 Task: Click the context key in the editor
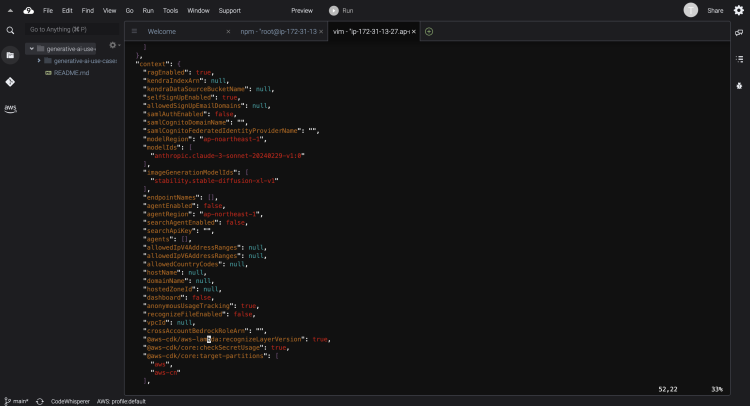click(x=153, y=64)
